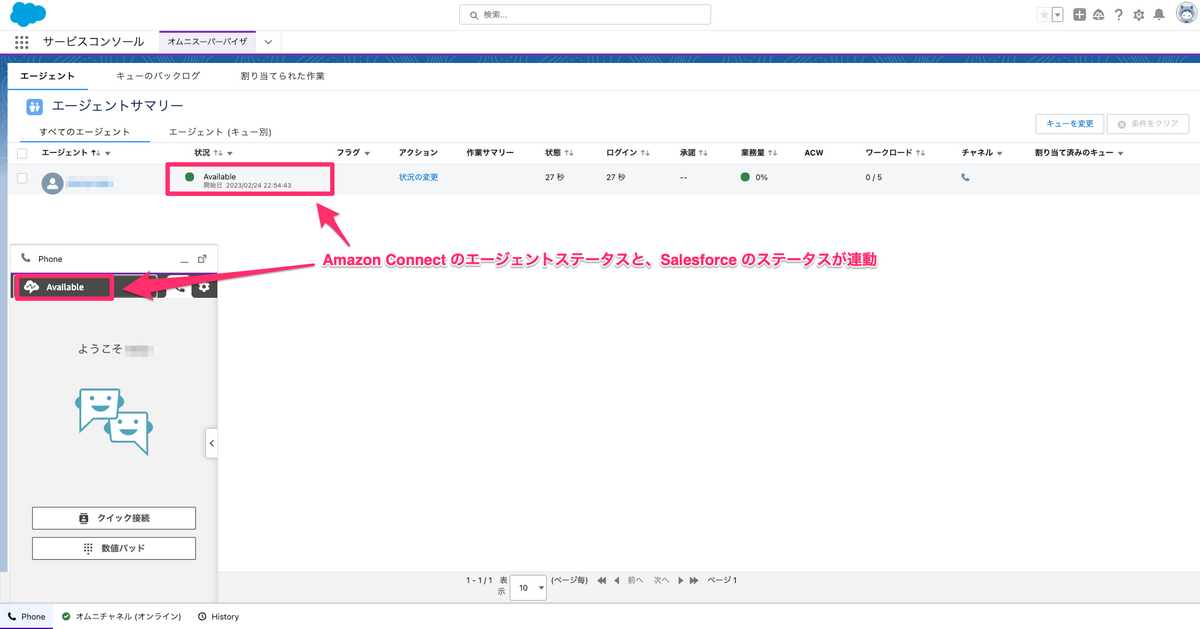Open Phone utility bar item

27,617
